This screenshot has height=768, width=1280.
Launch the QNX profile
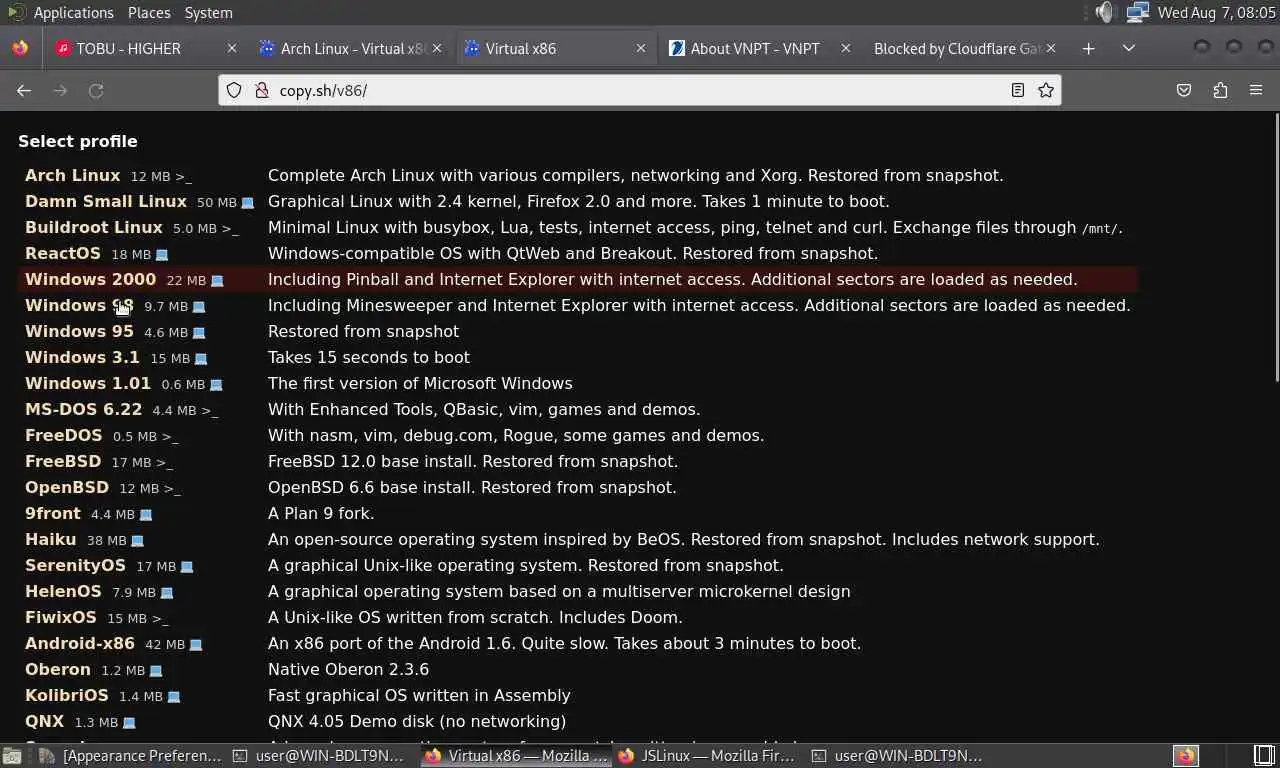[45, 721]
